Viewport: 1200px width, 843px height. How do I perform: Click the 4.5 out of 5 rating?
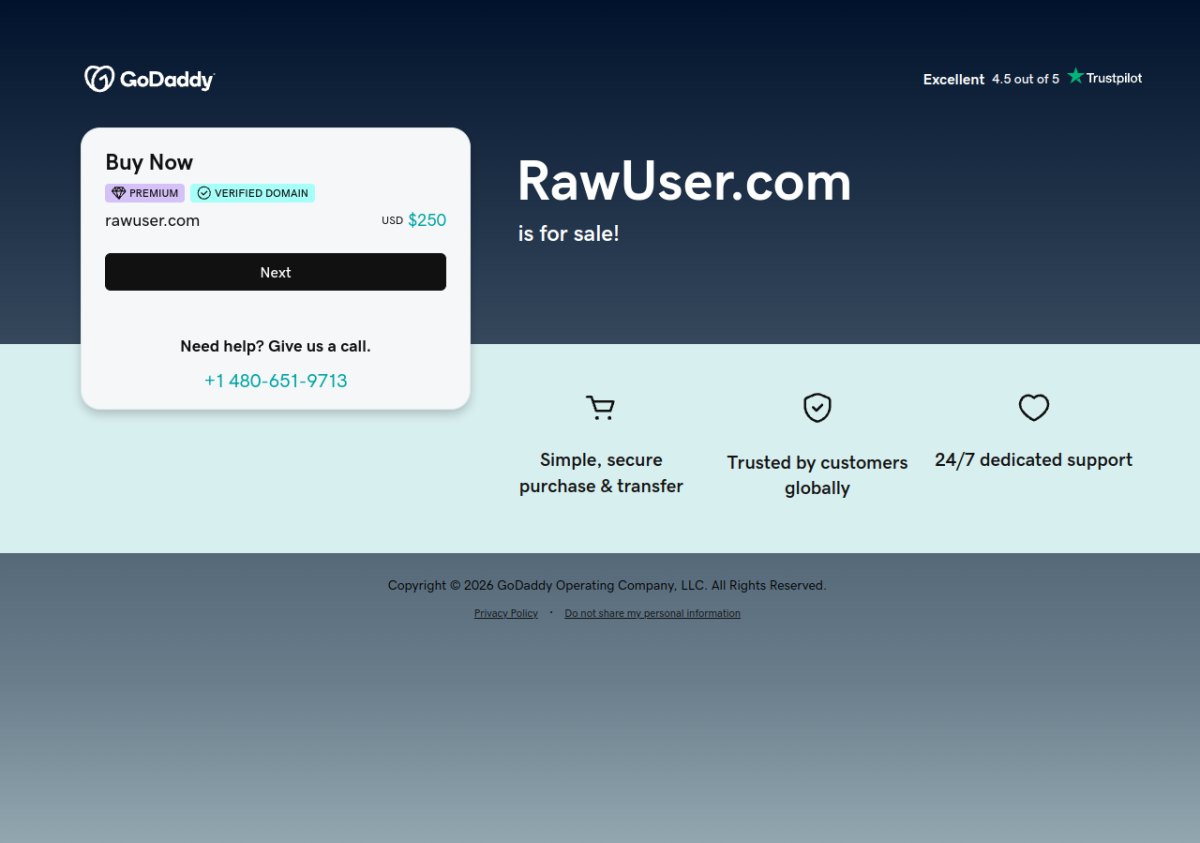(x=1025, y=79)
